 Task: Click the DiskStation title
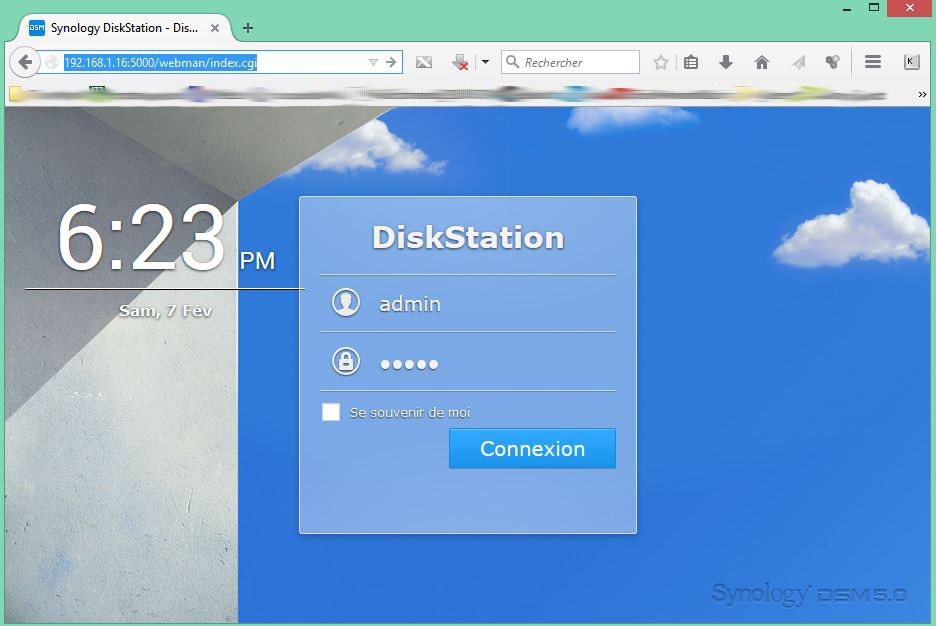pos(468,238)
